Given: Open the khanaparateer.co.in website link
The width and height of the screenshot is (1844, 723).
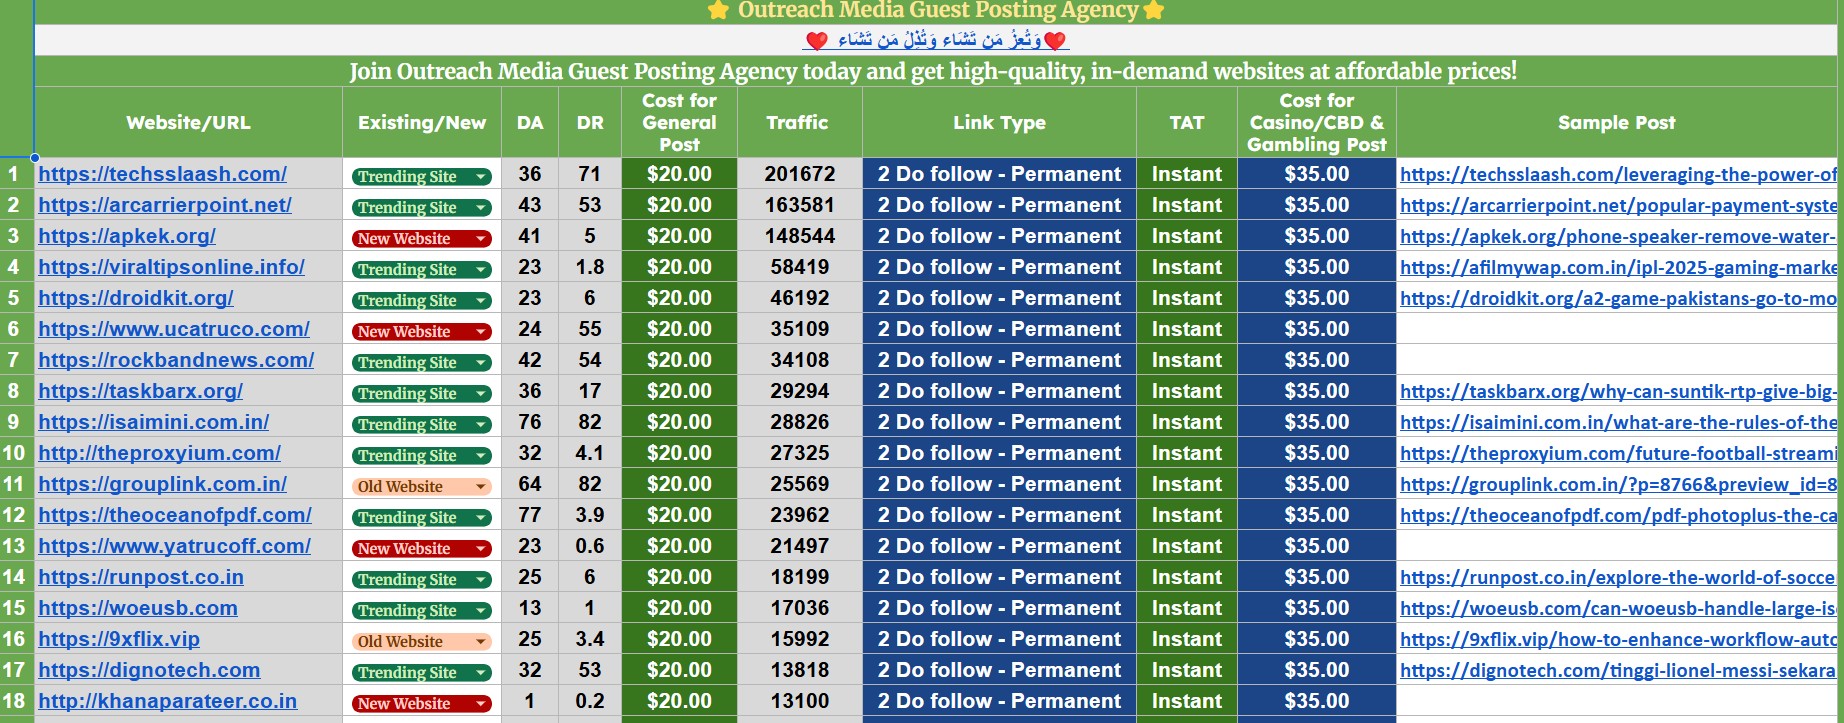Looking at the screenshot, I should (x=167, y=701).
